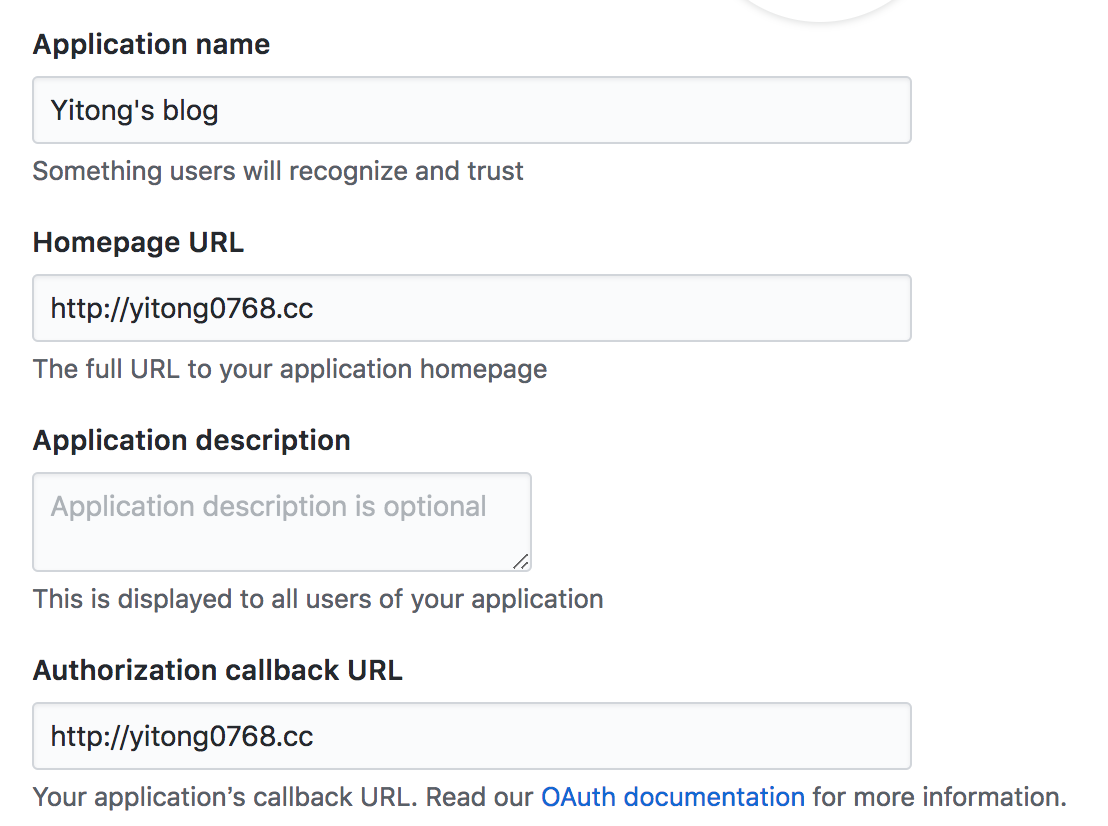Click the yitong0768.cc value in Homepage URL field
Viewport: 1108px width, 826px height.
182,308
